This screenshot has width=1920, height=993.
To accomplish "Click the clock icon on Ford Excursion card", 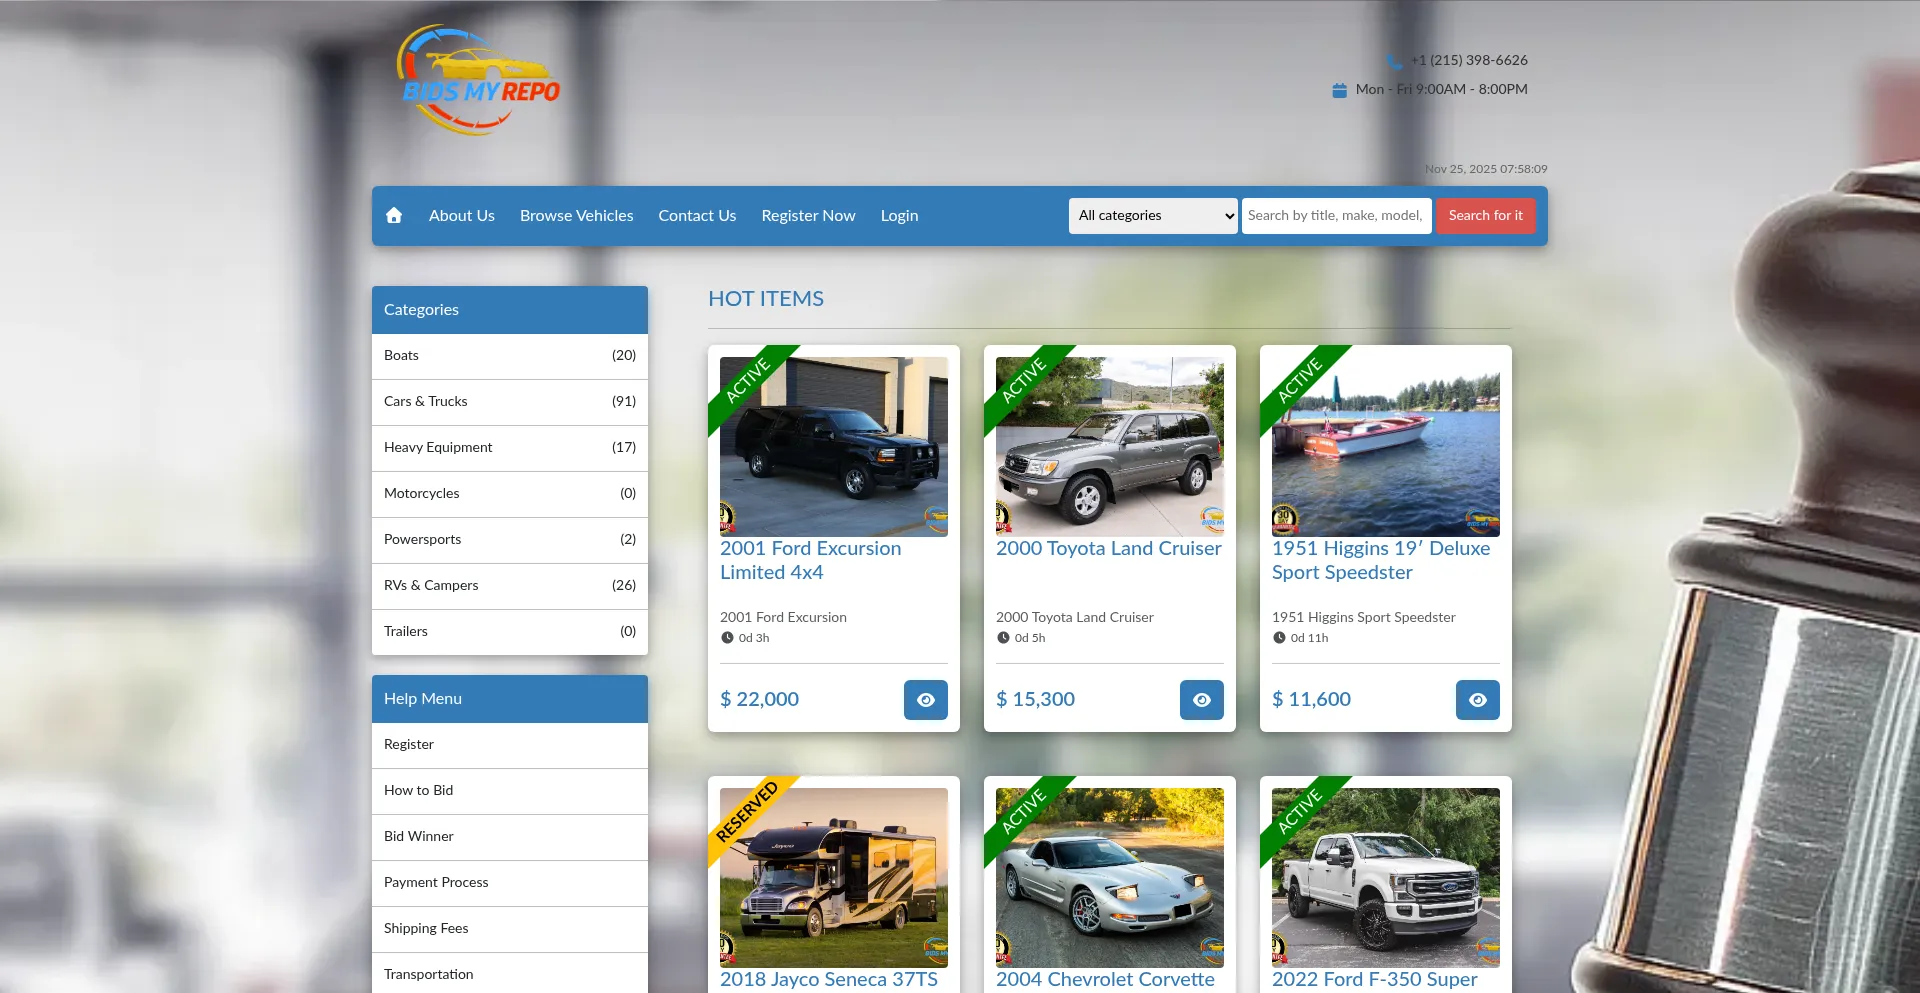I will pos(727,638).
